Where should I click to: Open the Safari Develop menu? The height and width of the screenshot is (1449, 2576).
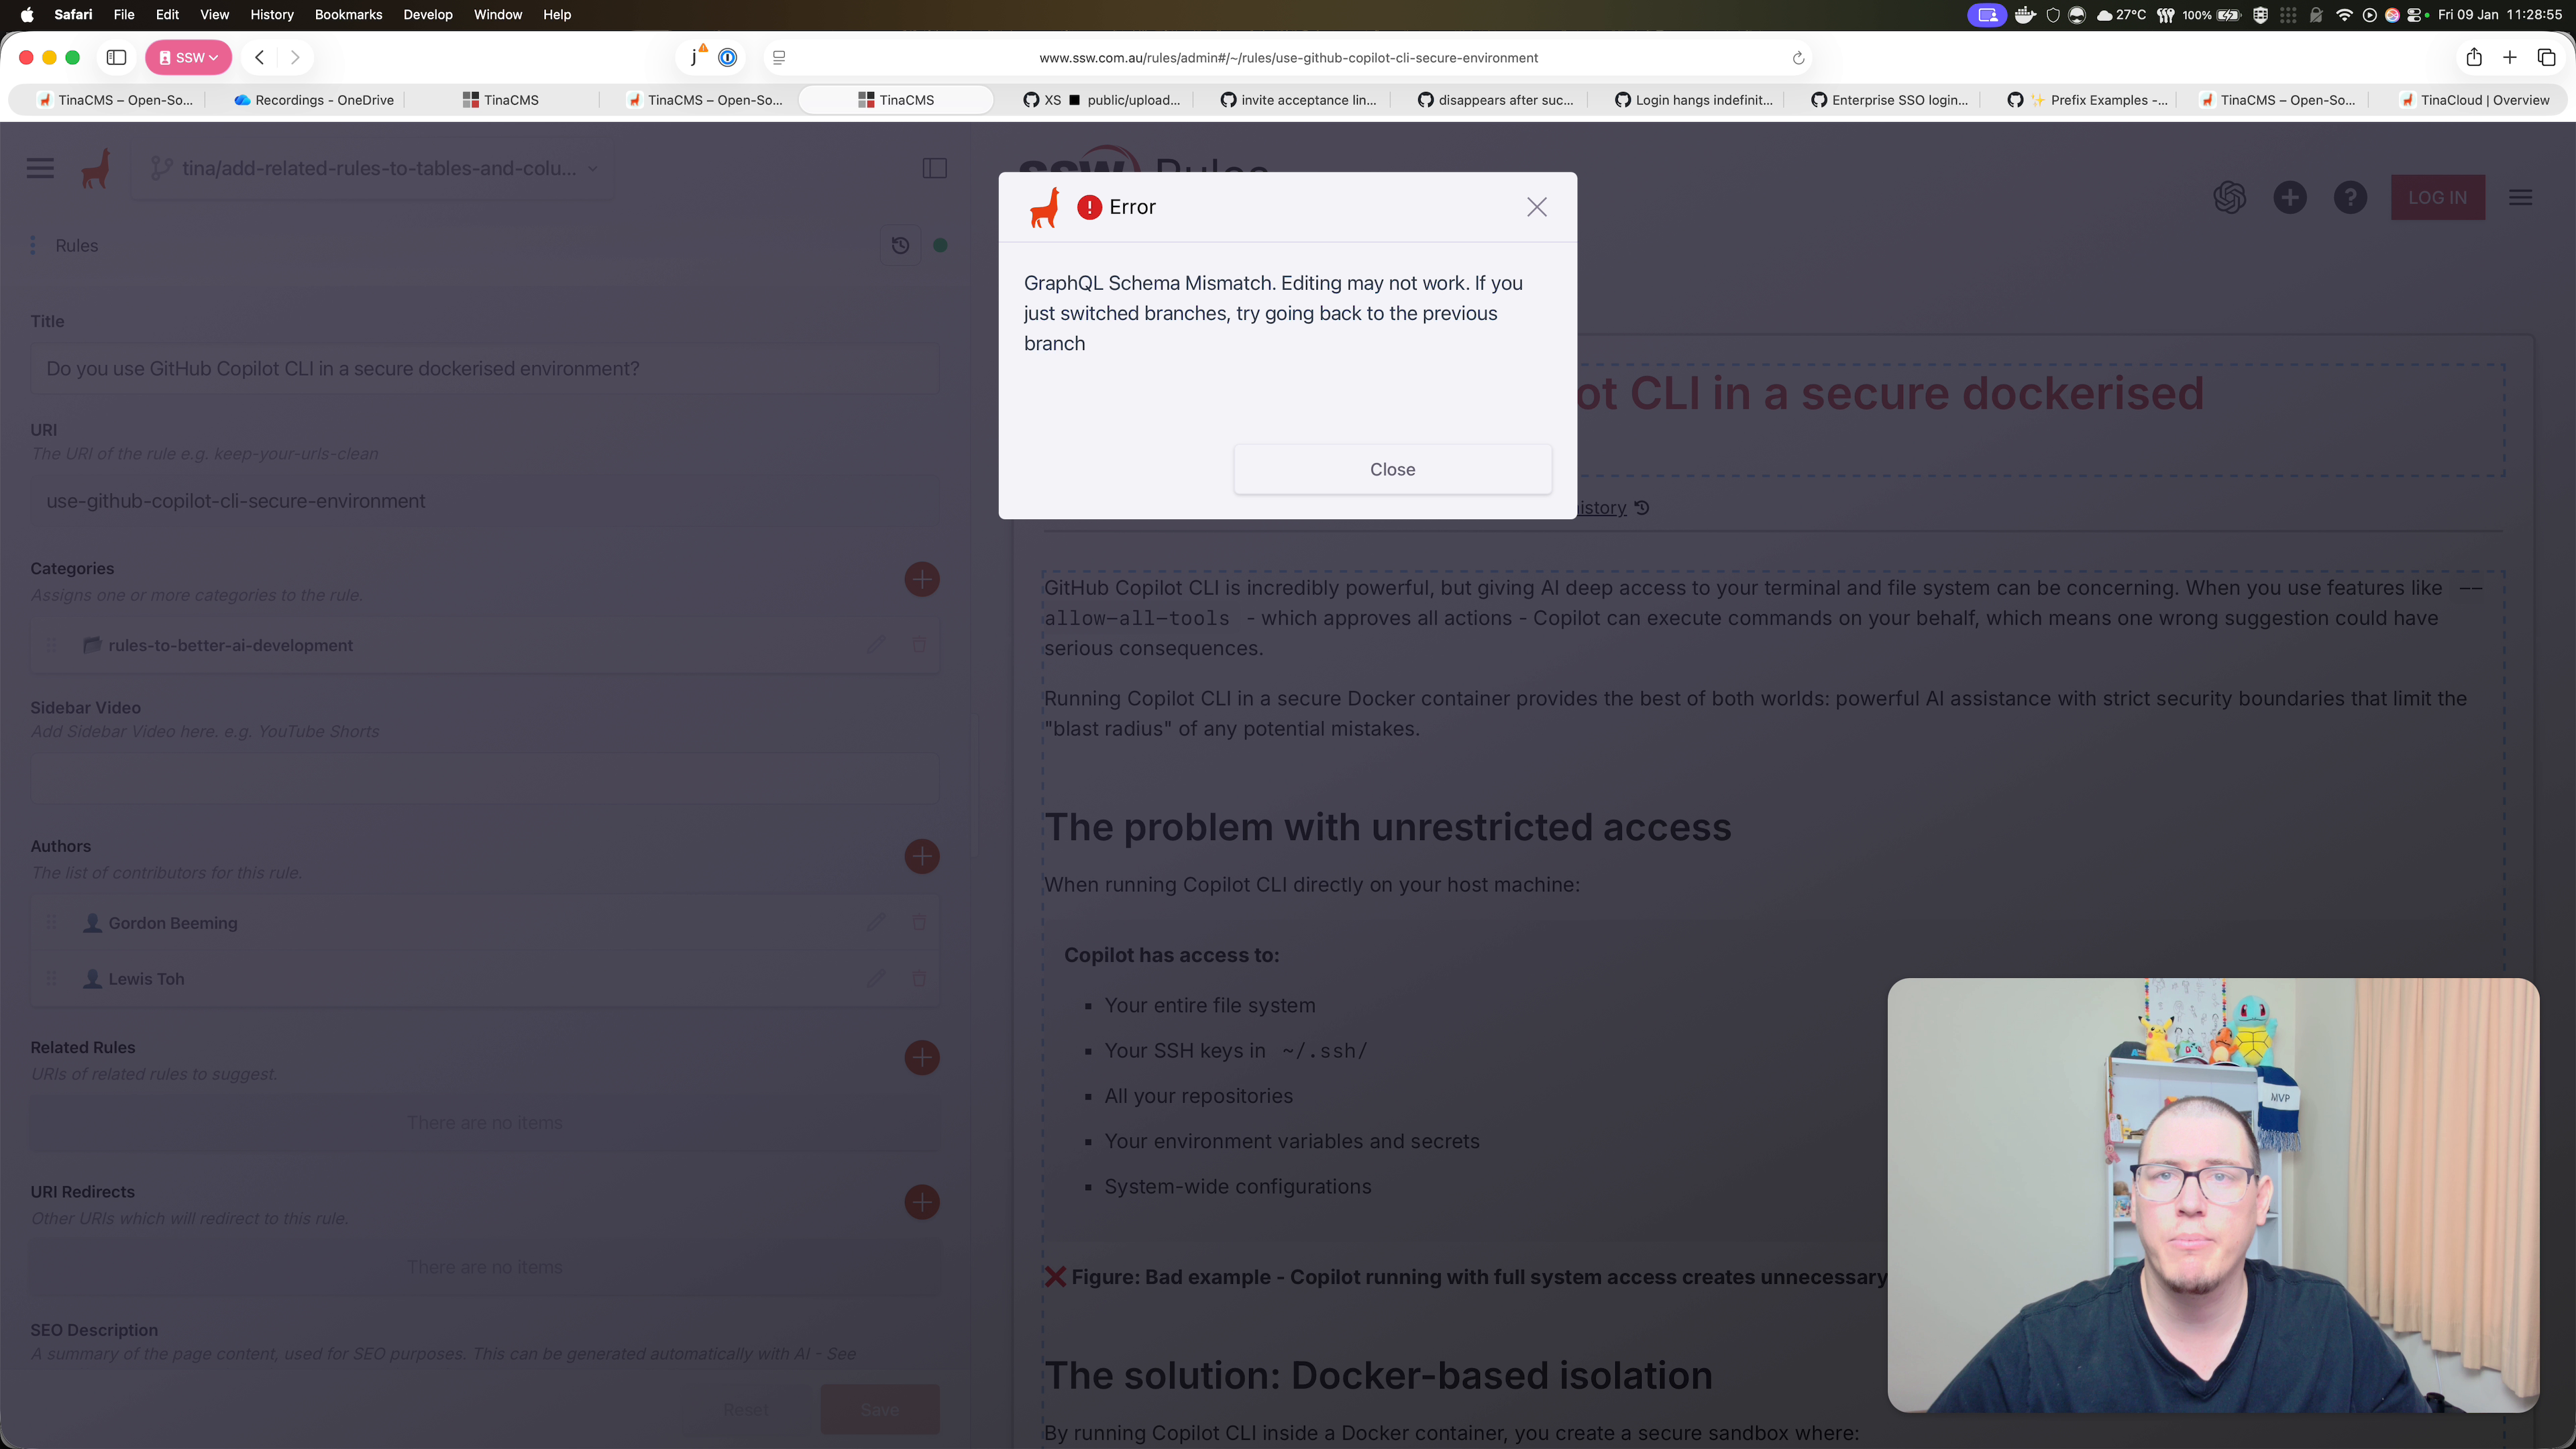tap(428, 14)
